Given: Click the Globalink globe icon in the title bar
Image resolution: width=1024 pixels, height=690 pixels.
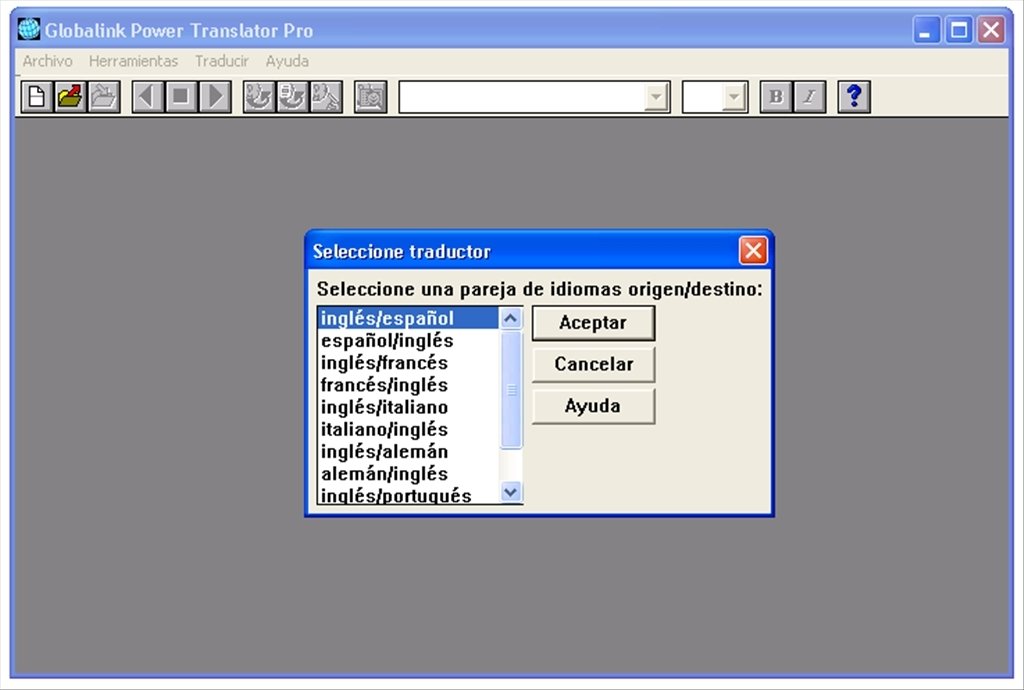Looking at the screenshot, I should click(29, 29).
